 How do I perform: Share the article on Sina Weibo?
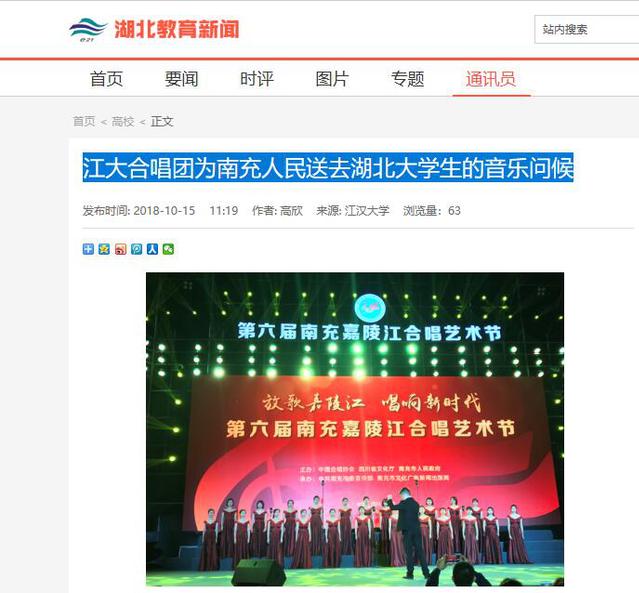coord(120,249)
